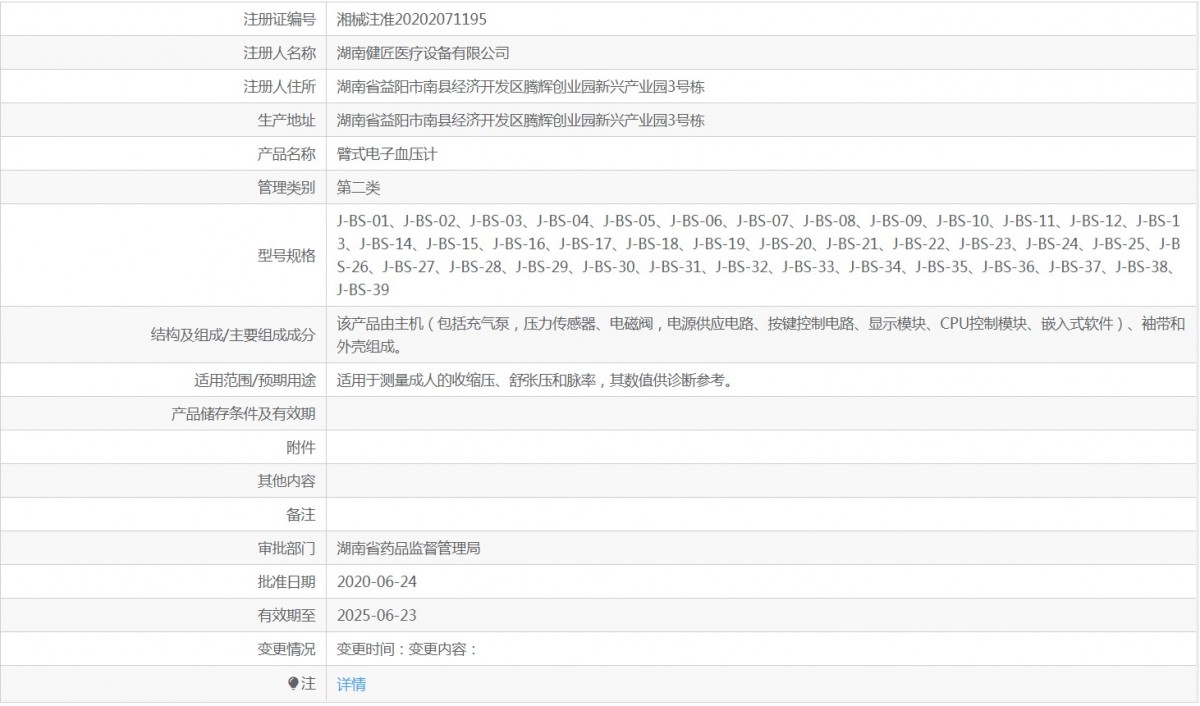Select the category value 第二类

pyautogui.click(x=359, y=187)
